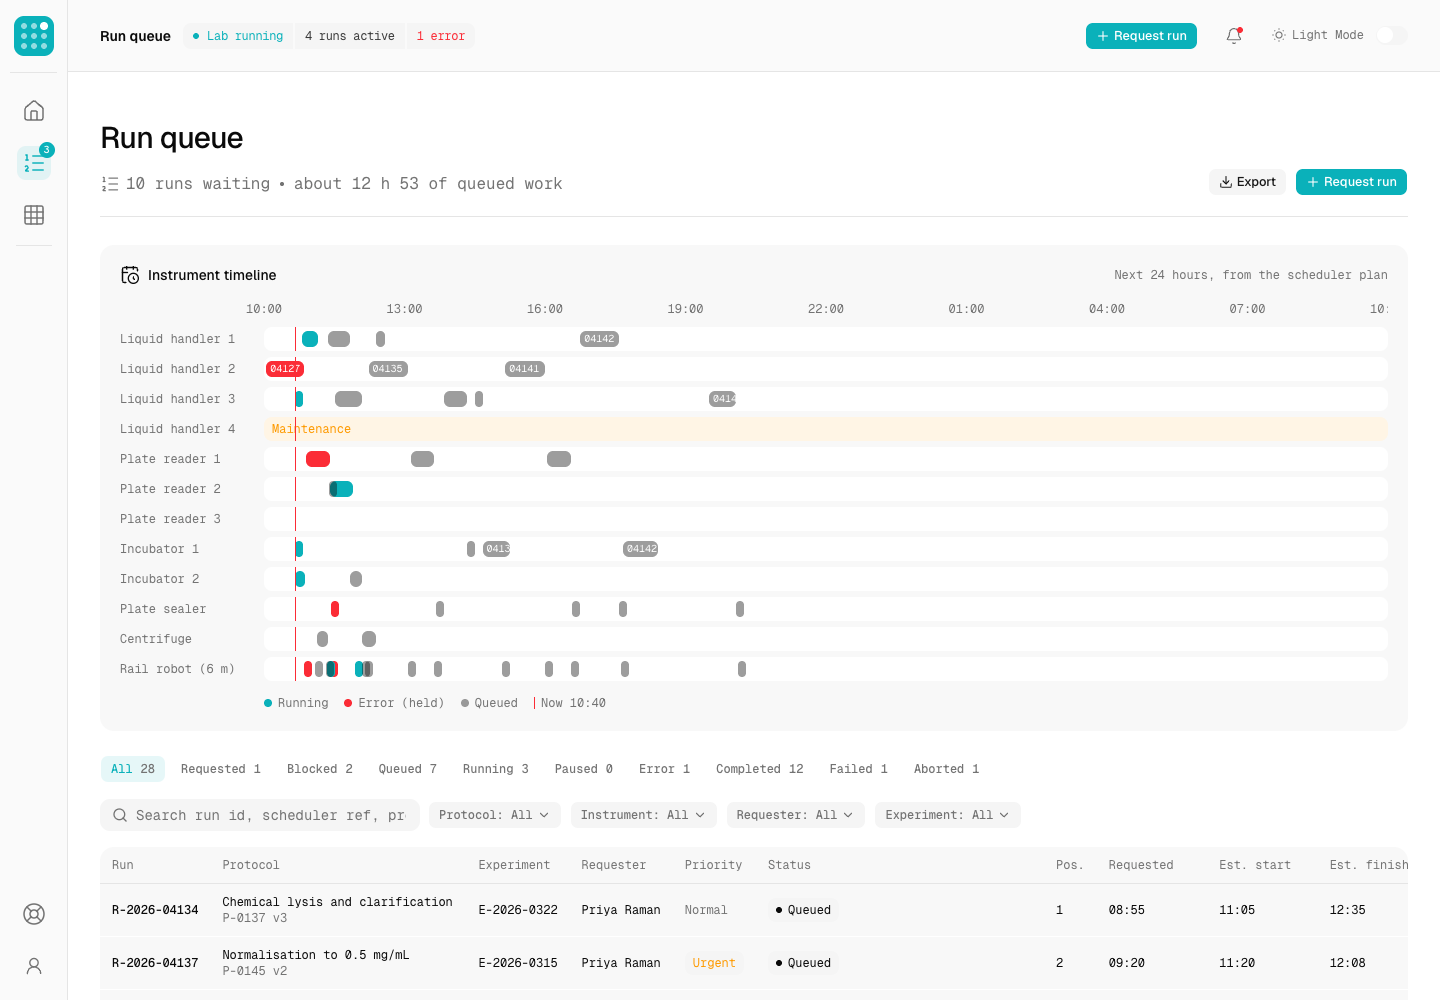Viewport: 1440px width, 1000px height.
Task: Select the Completed 12 tab
Action: [x=760, y=769]
